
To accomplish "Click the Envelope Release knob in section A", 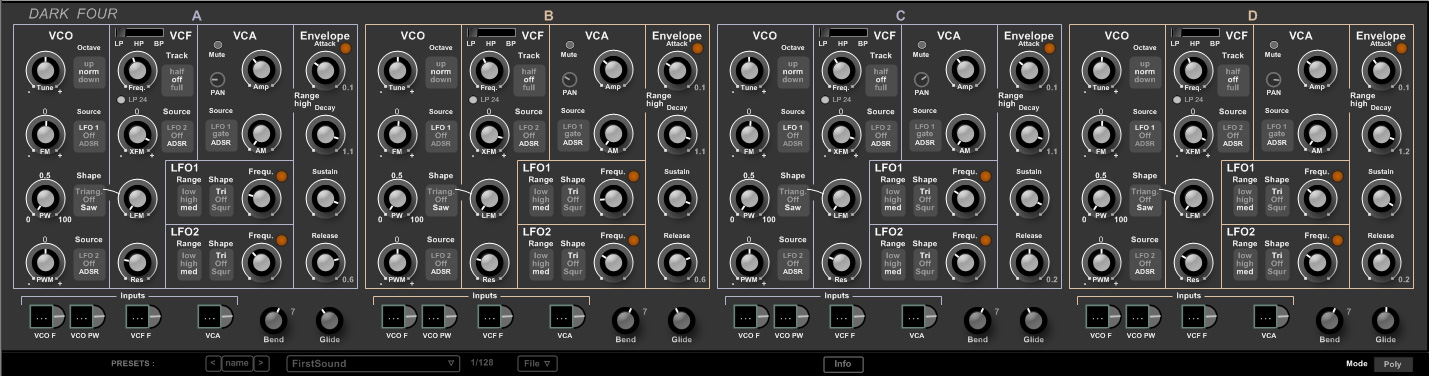I will [326, 261].
